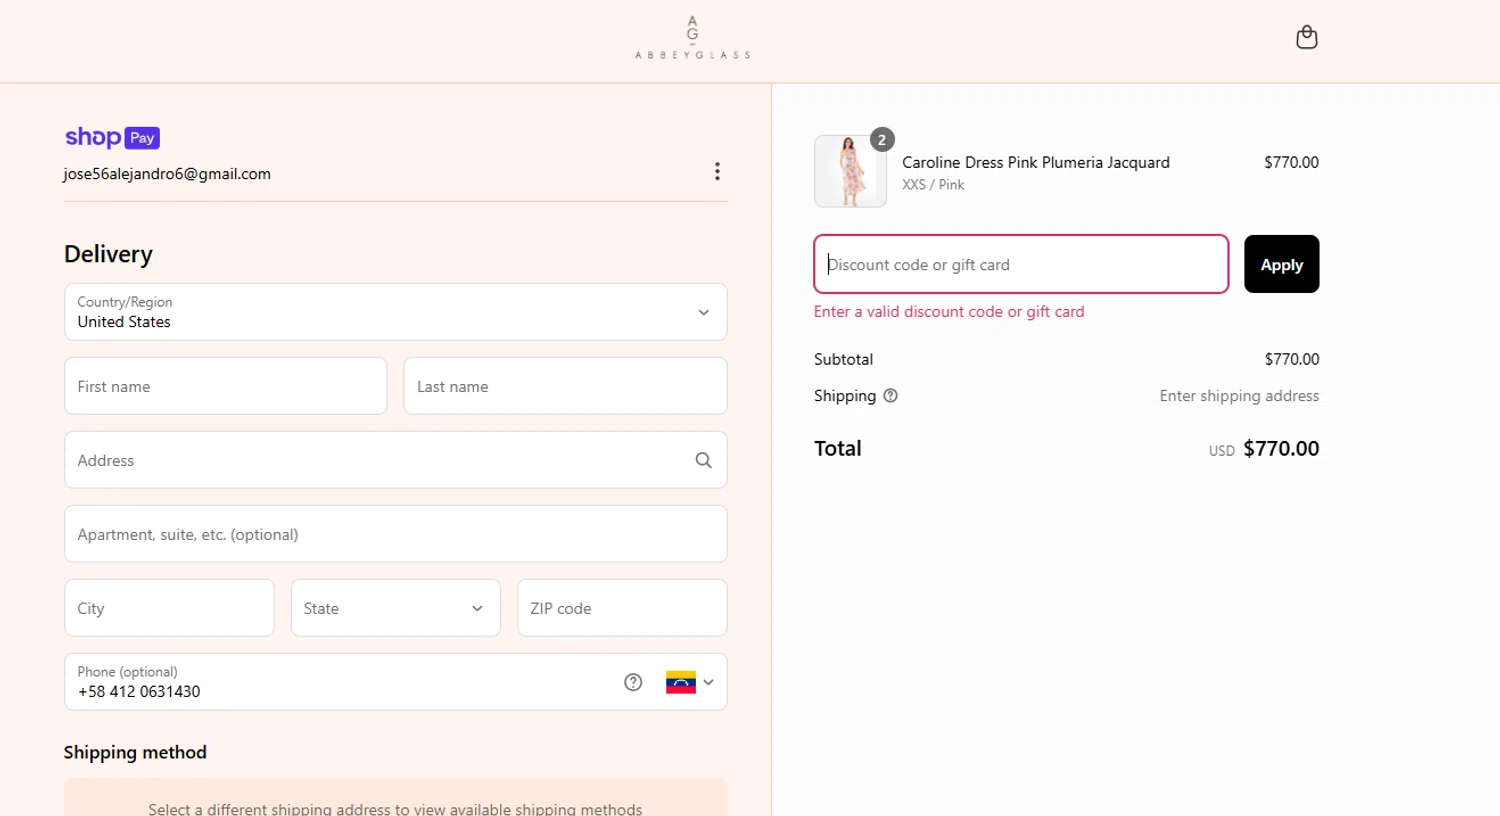Click the address search magnifier icon

(x=704, y=460)
